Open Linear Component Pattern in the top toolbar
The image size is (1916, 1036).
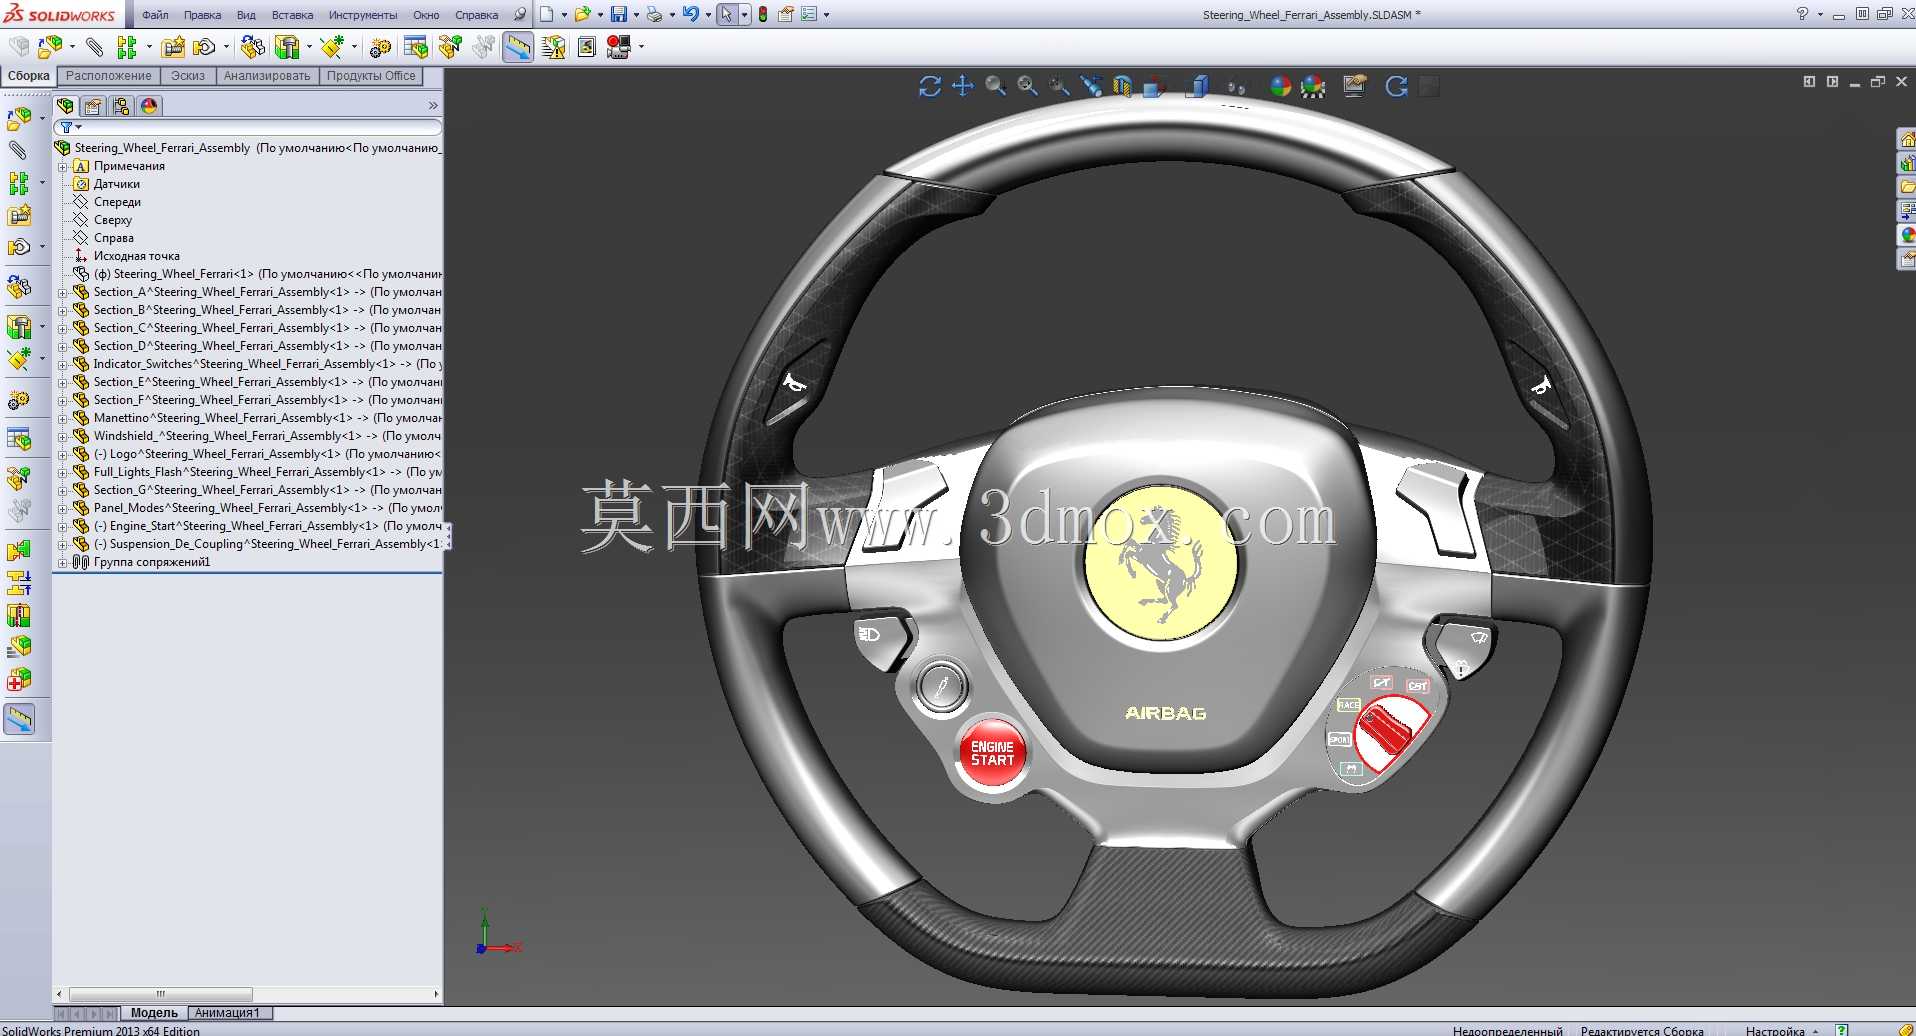pos(127,47)
